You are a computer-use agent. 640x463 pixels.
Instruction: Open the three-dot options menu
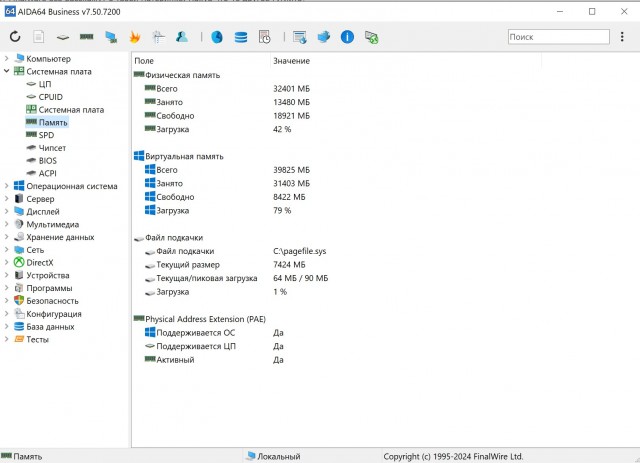[622, 37]
